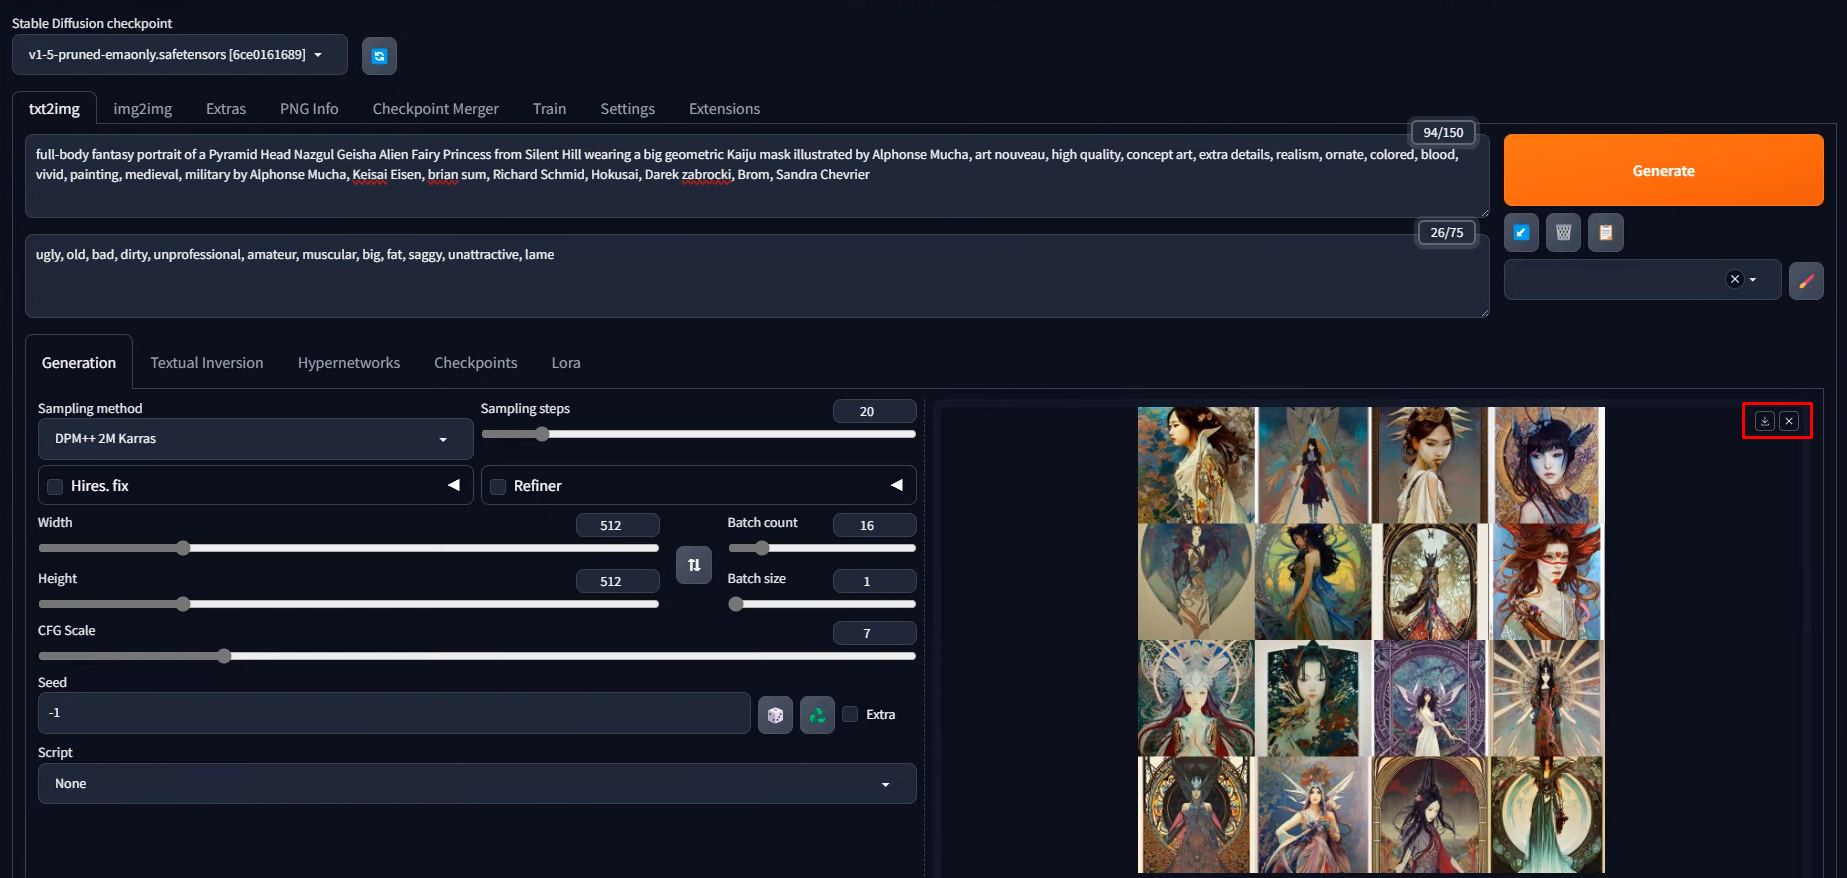Click the Batch count slider
The height and width of the screenshot is (878, 1847).
coord(822,548)
